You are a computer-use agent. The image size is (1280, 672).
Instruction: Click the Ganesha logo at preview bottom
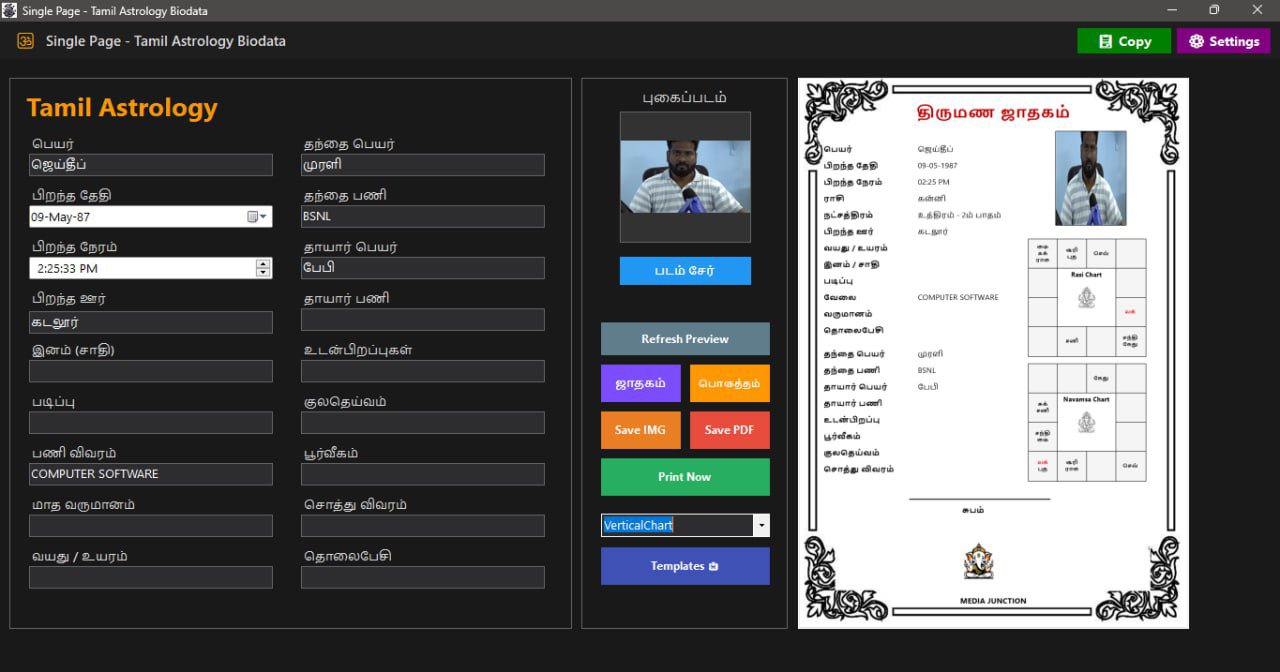pos(978,561)
